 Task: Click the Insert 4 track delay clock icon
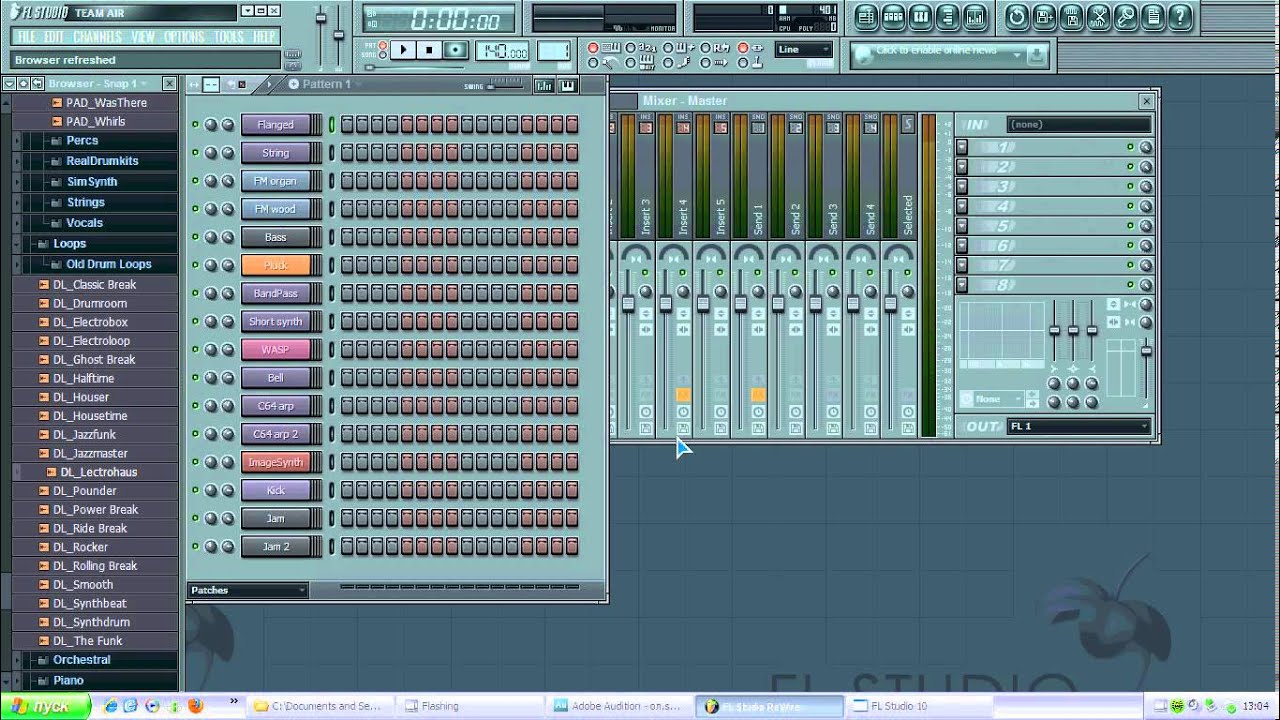pos(683,412)
